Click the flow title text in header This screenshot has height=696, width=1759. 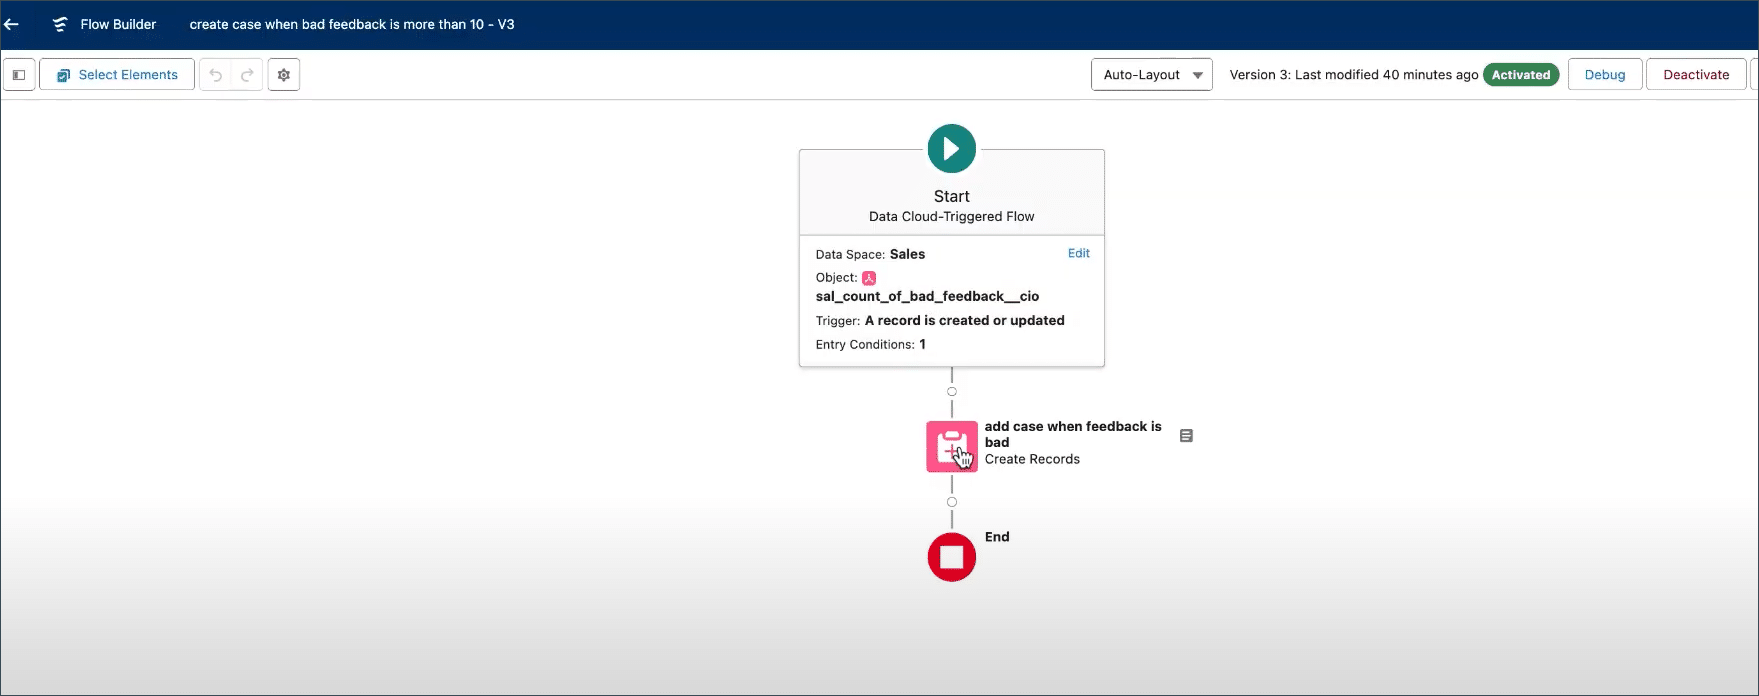pos(352,24)
